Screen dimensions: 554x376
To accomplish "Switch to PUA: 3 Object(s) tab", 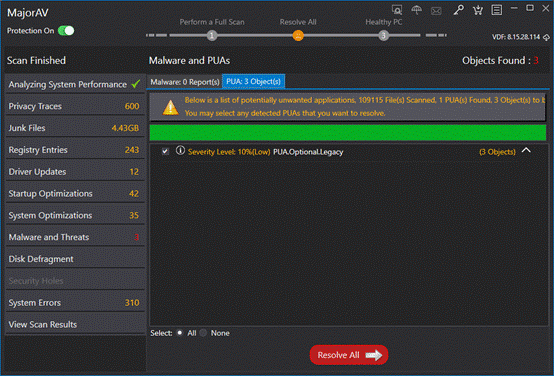I will point(253,82).
